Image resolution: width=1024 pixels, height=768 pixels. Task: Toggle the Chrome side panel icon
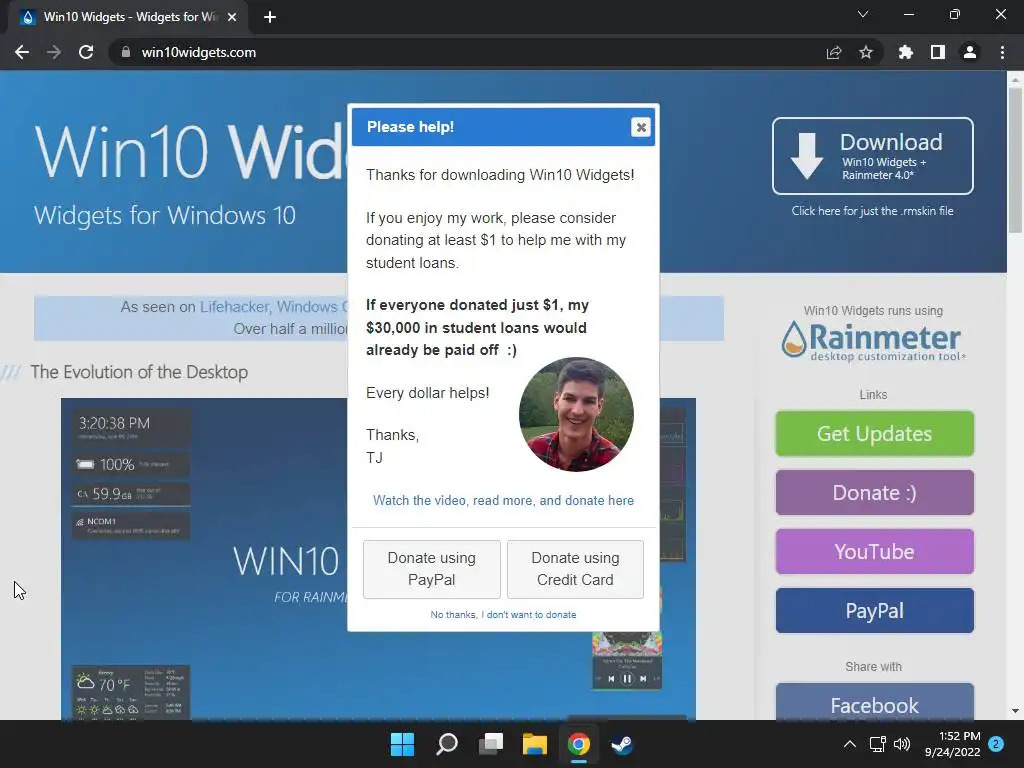(938, 52)
